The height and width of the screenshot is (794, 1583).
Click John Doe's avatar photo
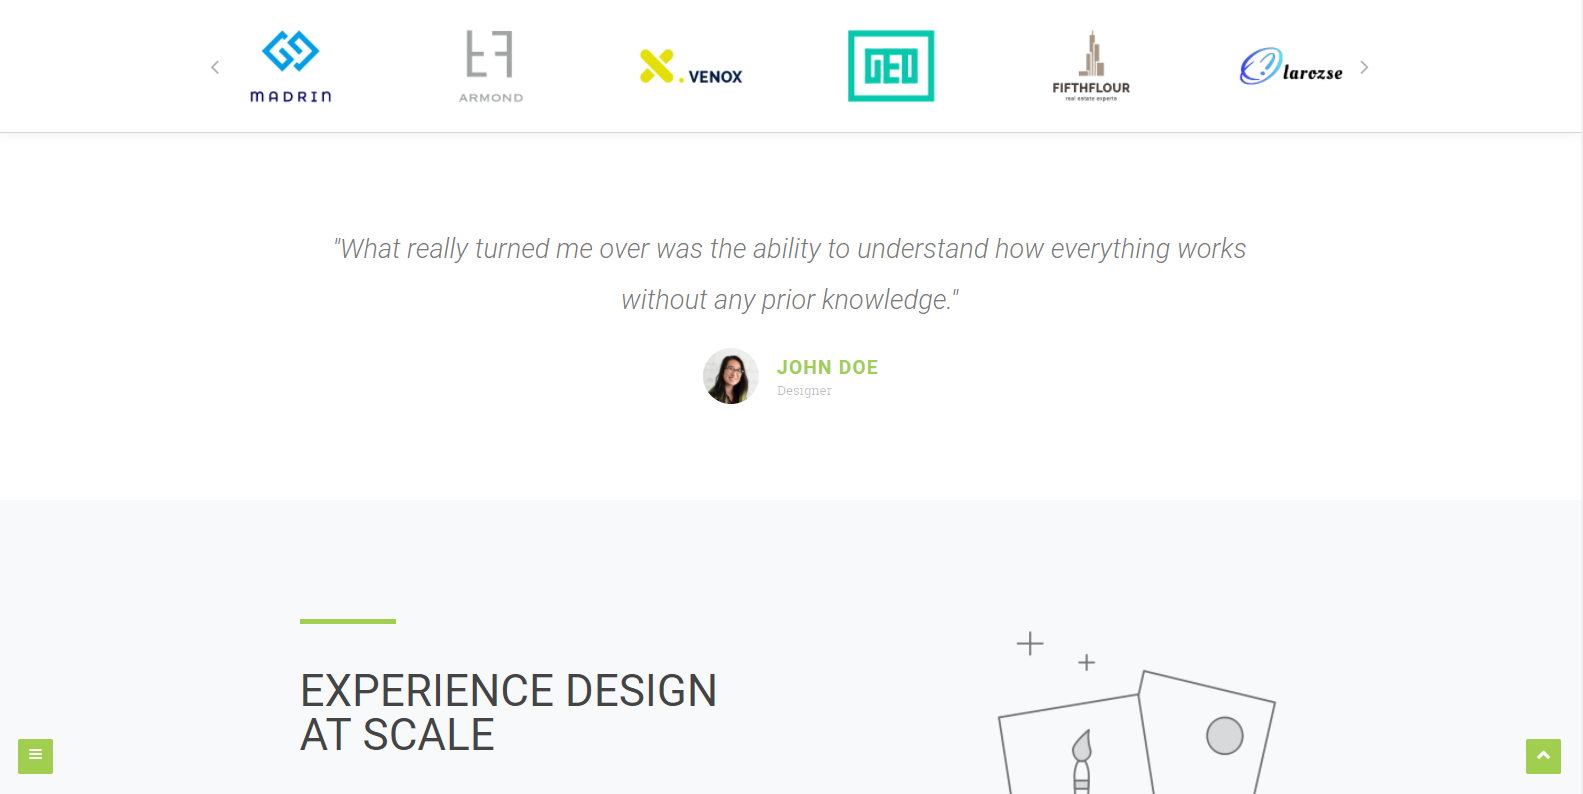(x=731, y=376)
